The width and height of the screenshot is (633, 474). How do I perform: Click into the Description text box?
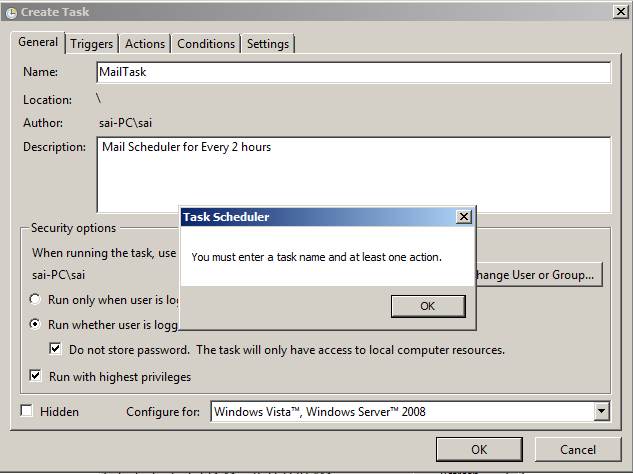point(354,174)
